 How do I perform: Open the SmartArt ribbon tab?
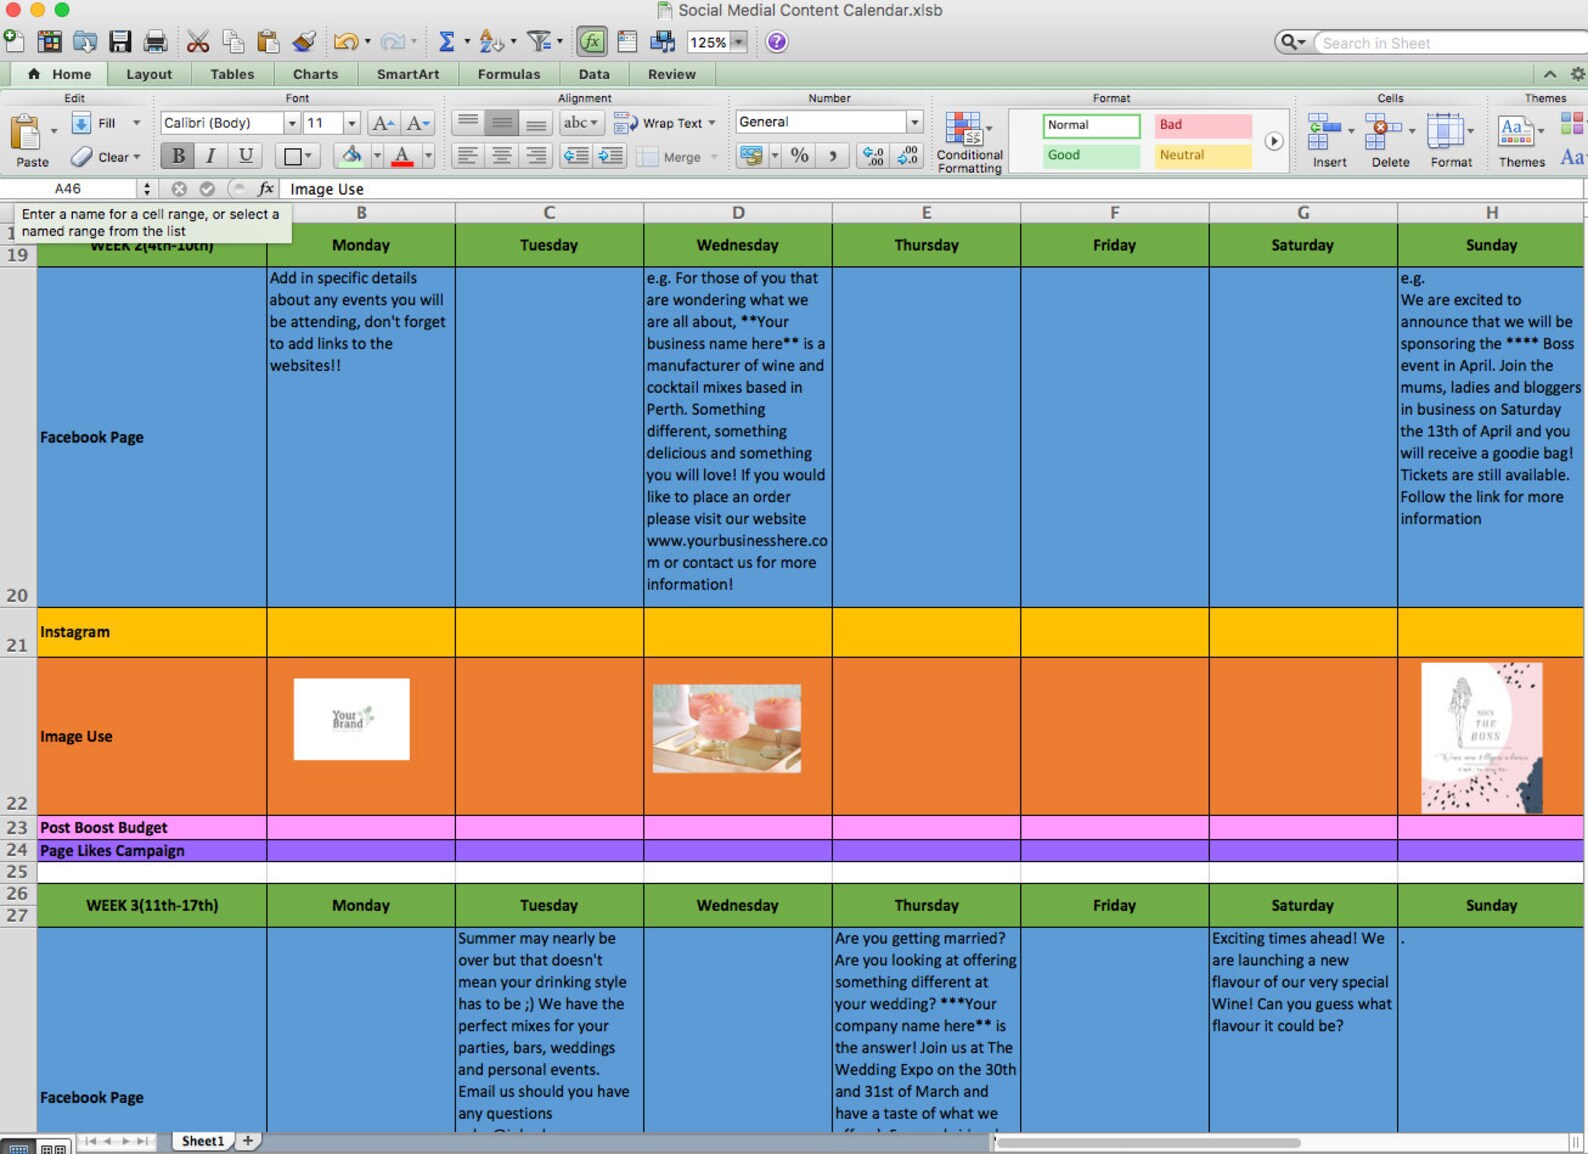pos(408,74)
